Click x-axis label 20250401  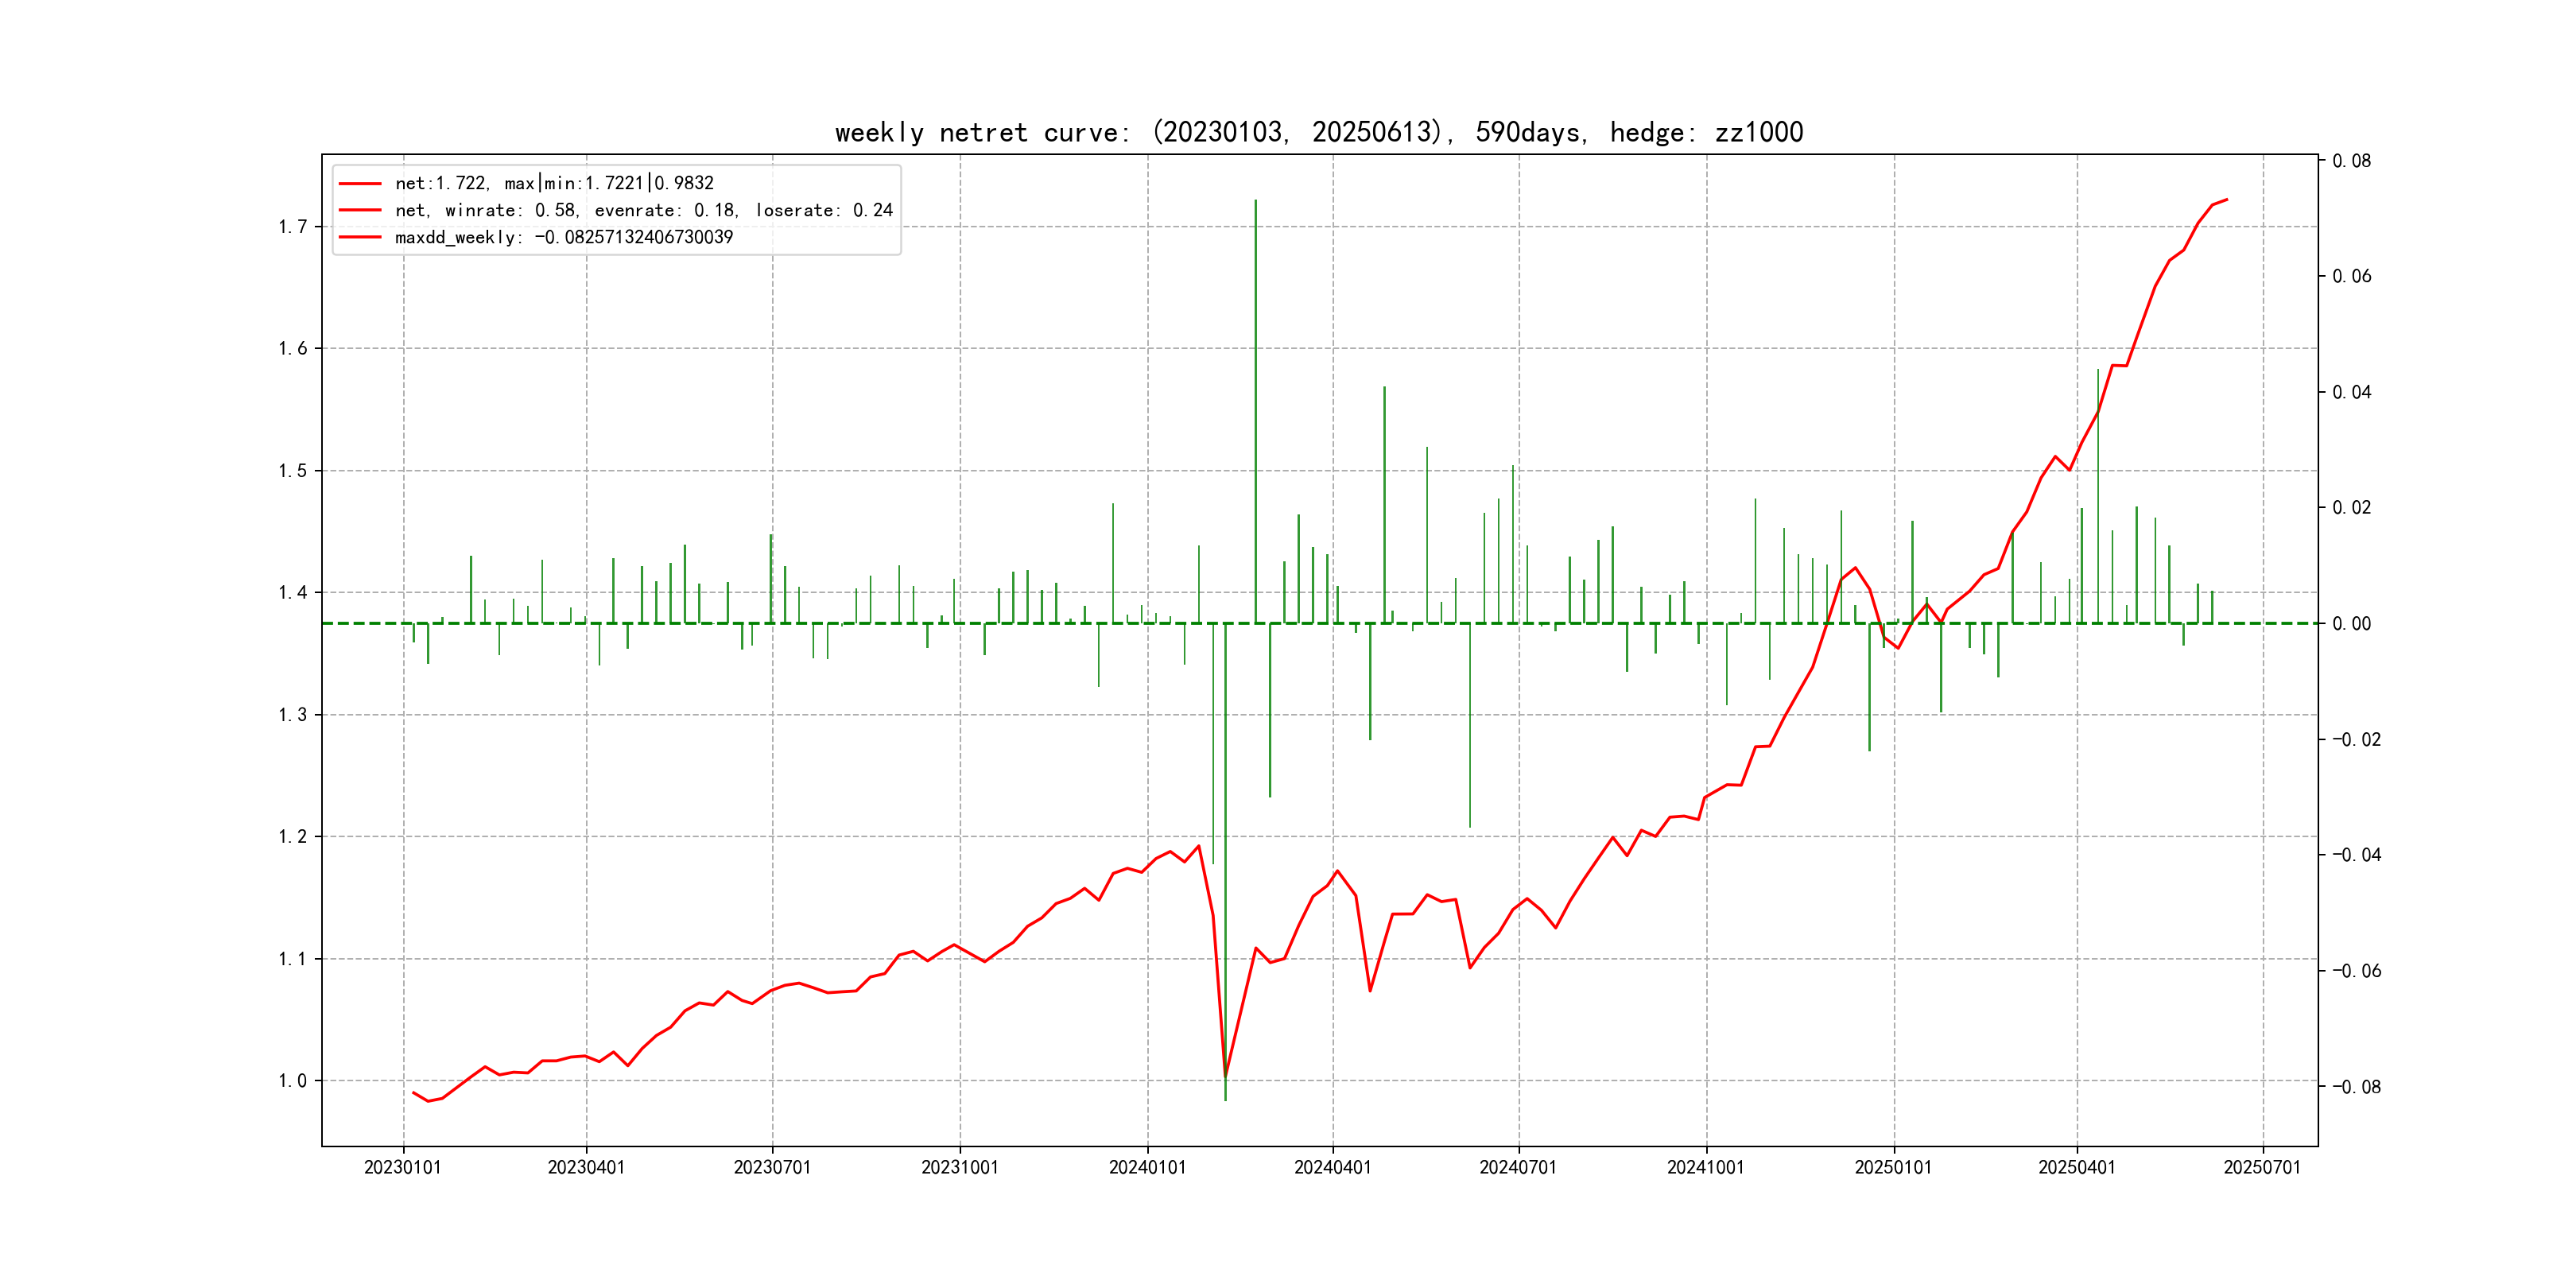tap(2076, 1167)
